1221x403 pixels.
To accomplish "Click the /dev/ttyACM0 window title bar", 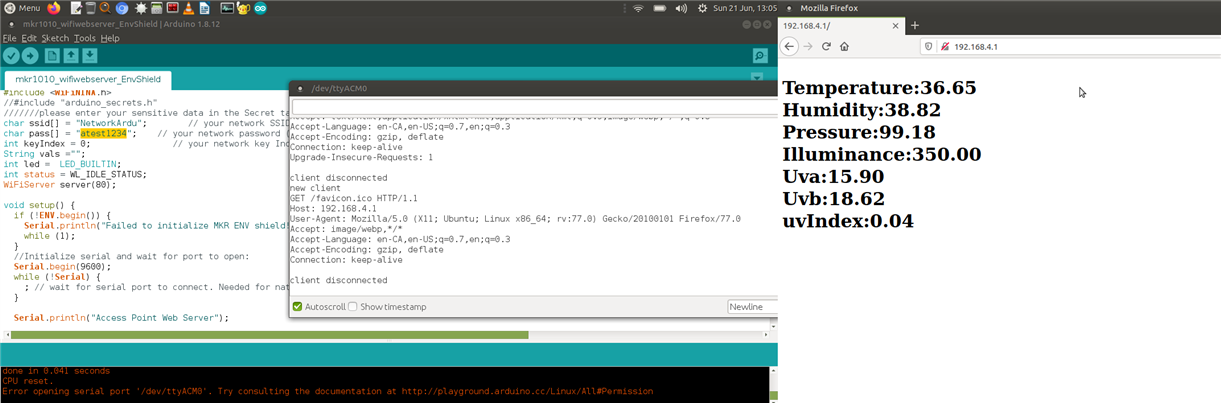I will [x=533, y=88].
